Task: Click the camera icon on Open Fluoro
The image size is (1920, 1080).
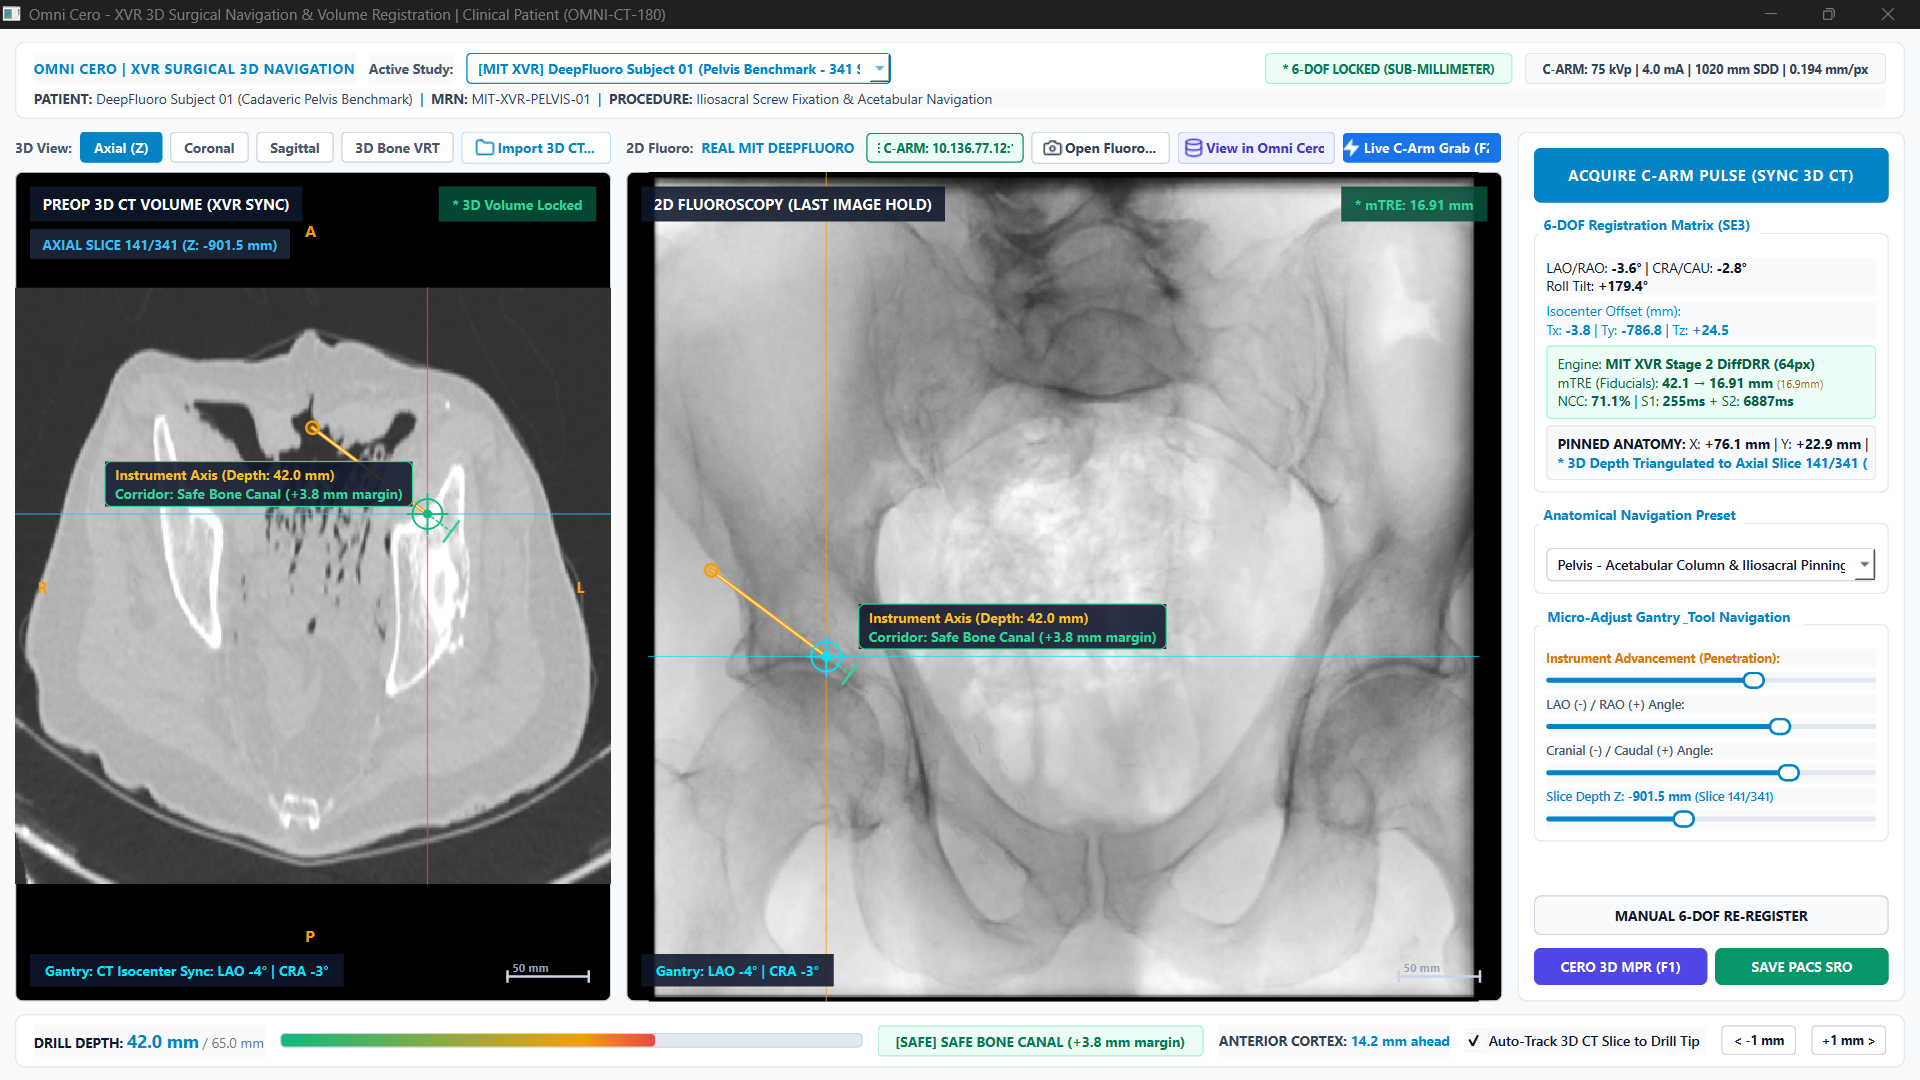Action: pyautogui.click(x=1052, y=148)
